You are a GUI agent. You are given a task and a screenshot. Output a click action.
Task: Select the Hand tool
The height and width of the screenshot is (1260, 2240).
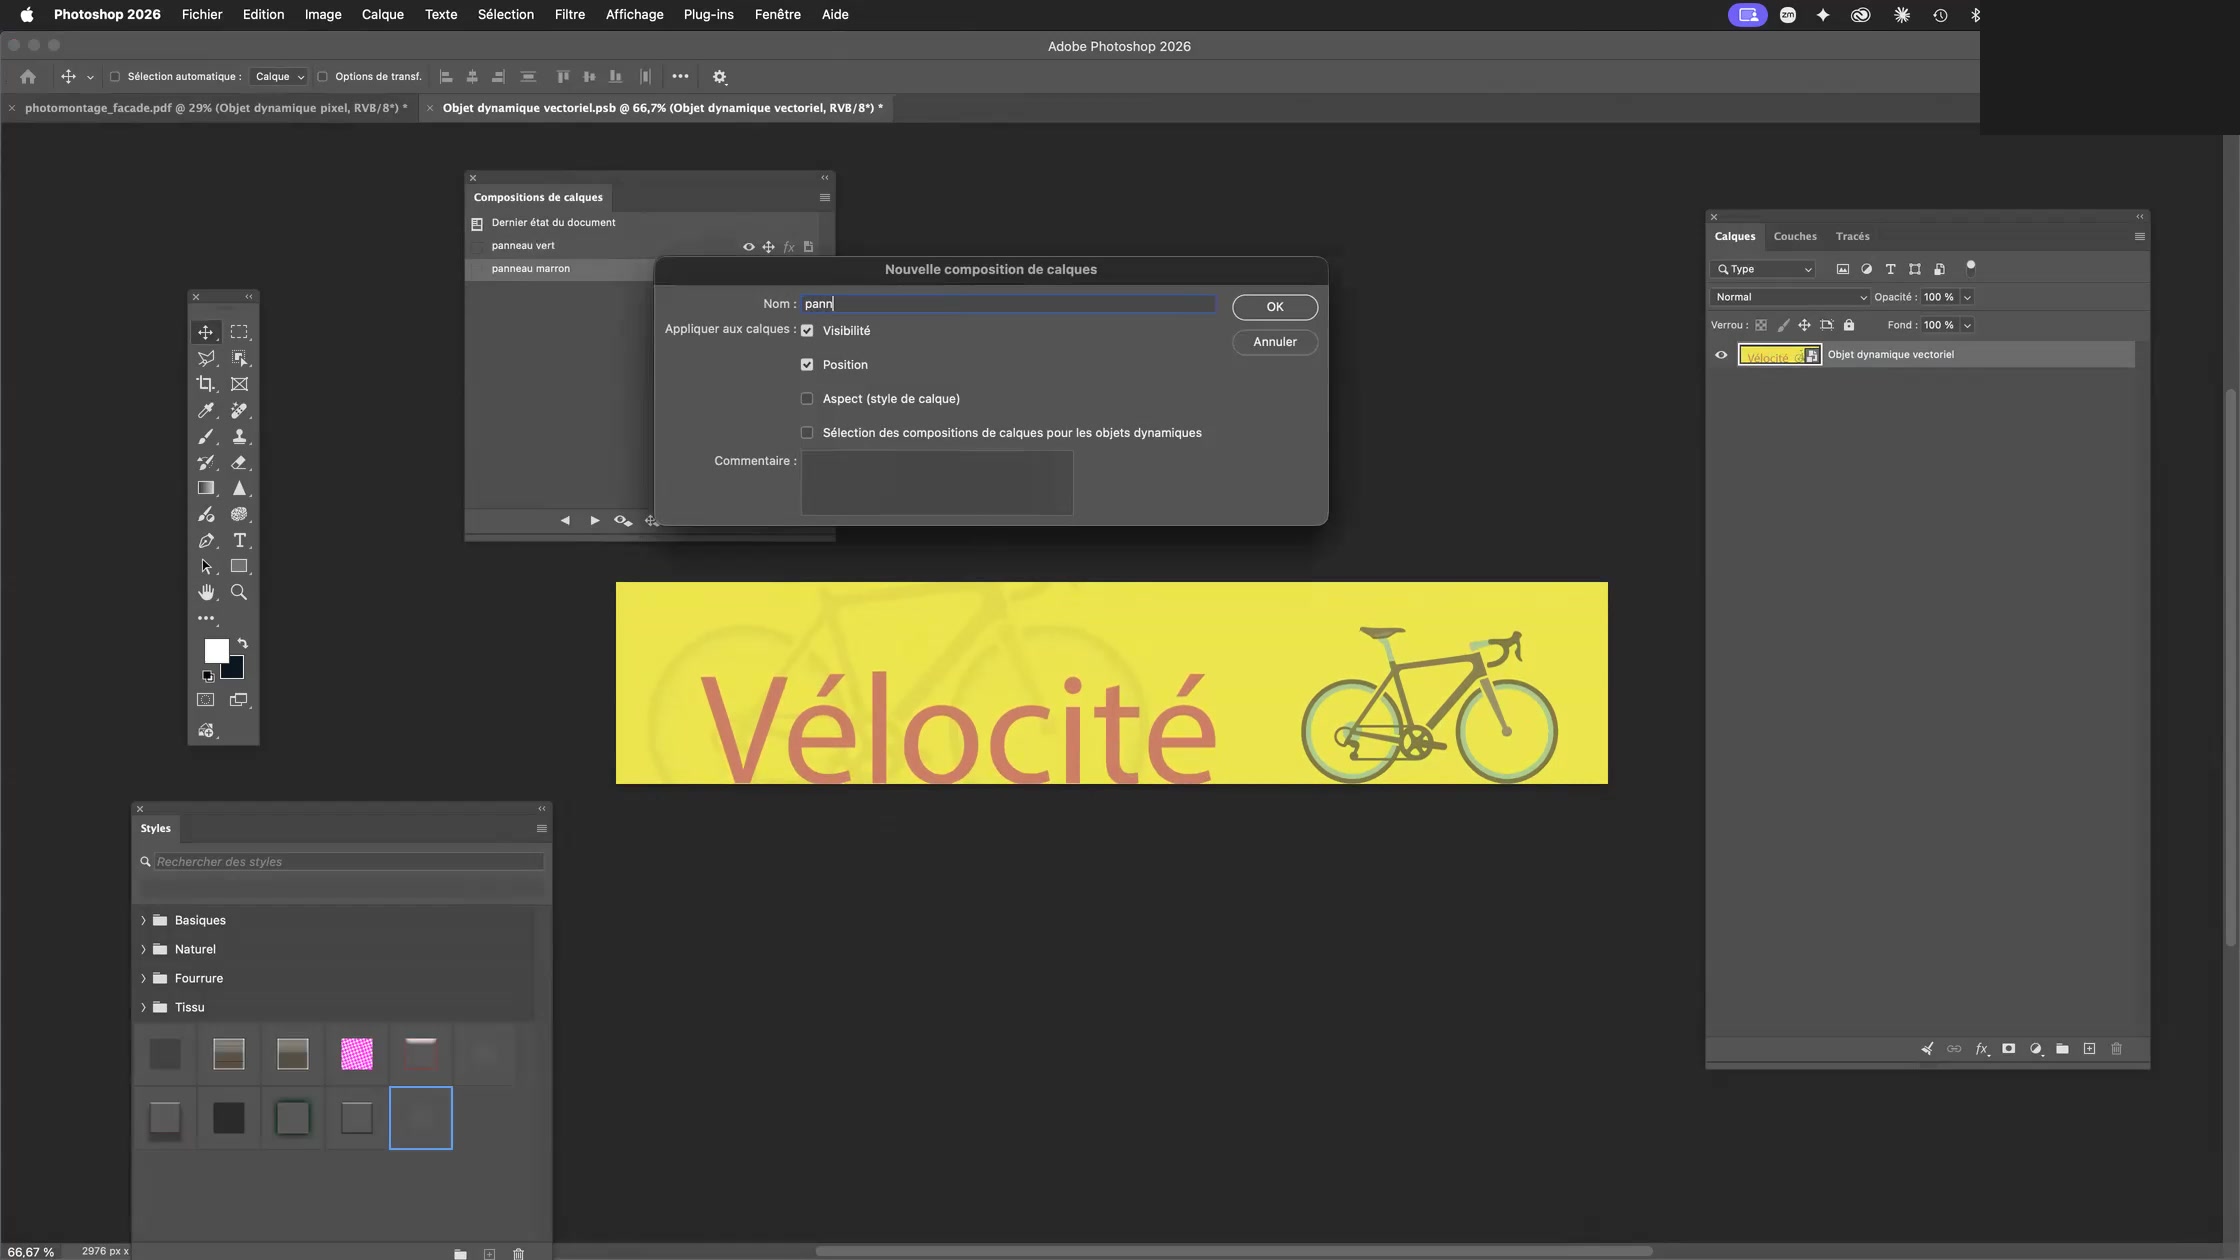[205, 592]
